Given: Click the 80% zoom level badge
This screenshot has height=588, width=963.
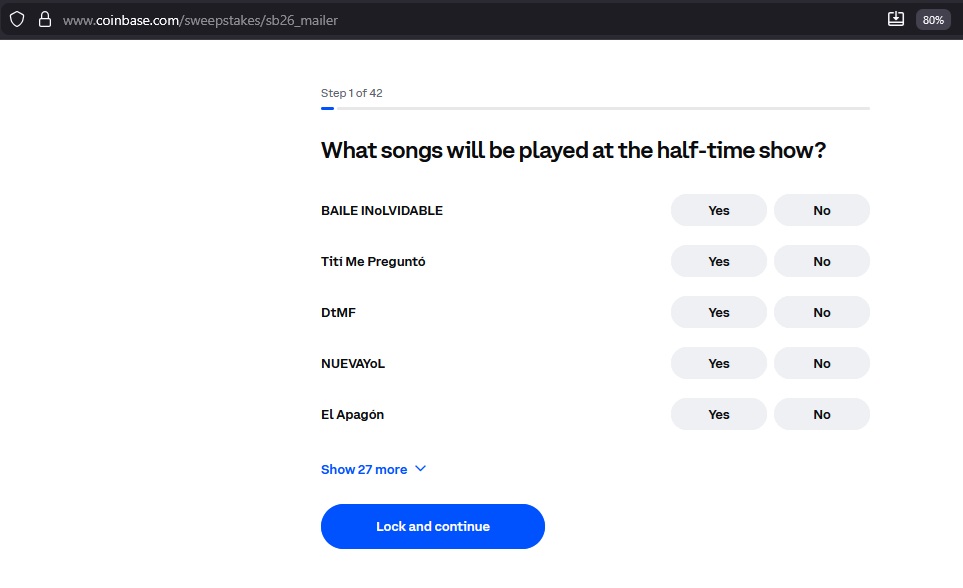Looking at the screenshot, I should [933, 20].
